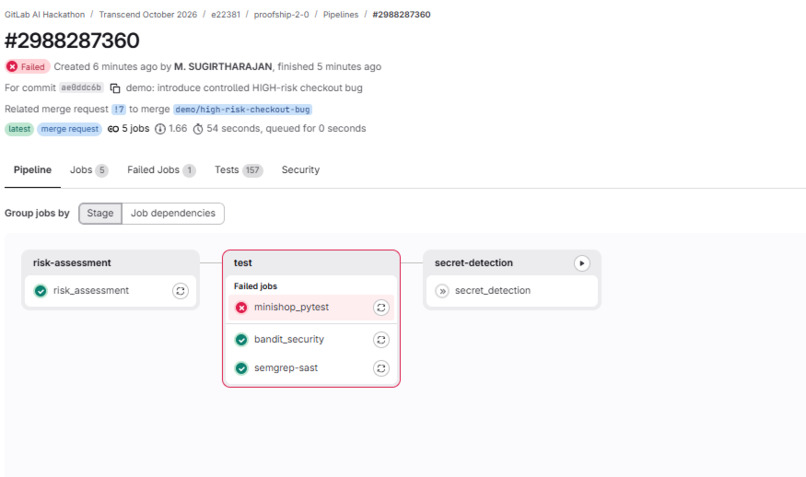Screen dimensions: 806x477
Task: Click the 'test' stage title
Action: tap(243, 263)
